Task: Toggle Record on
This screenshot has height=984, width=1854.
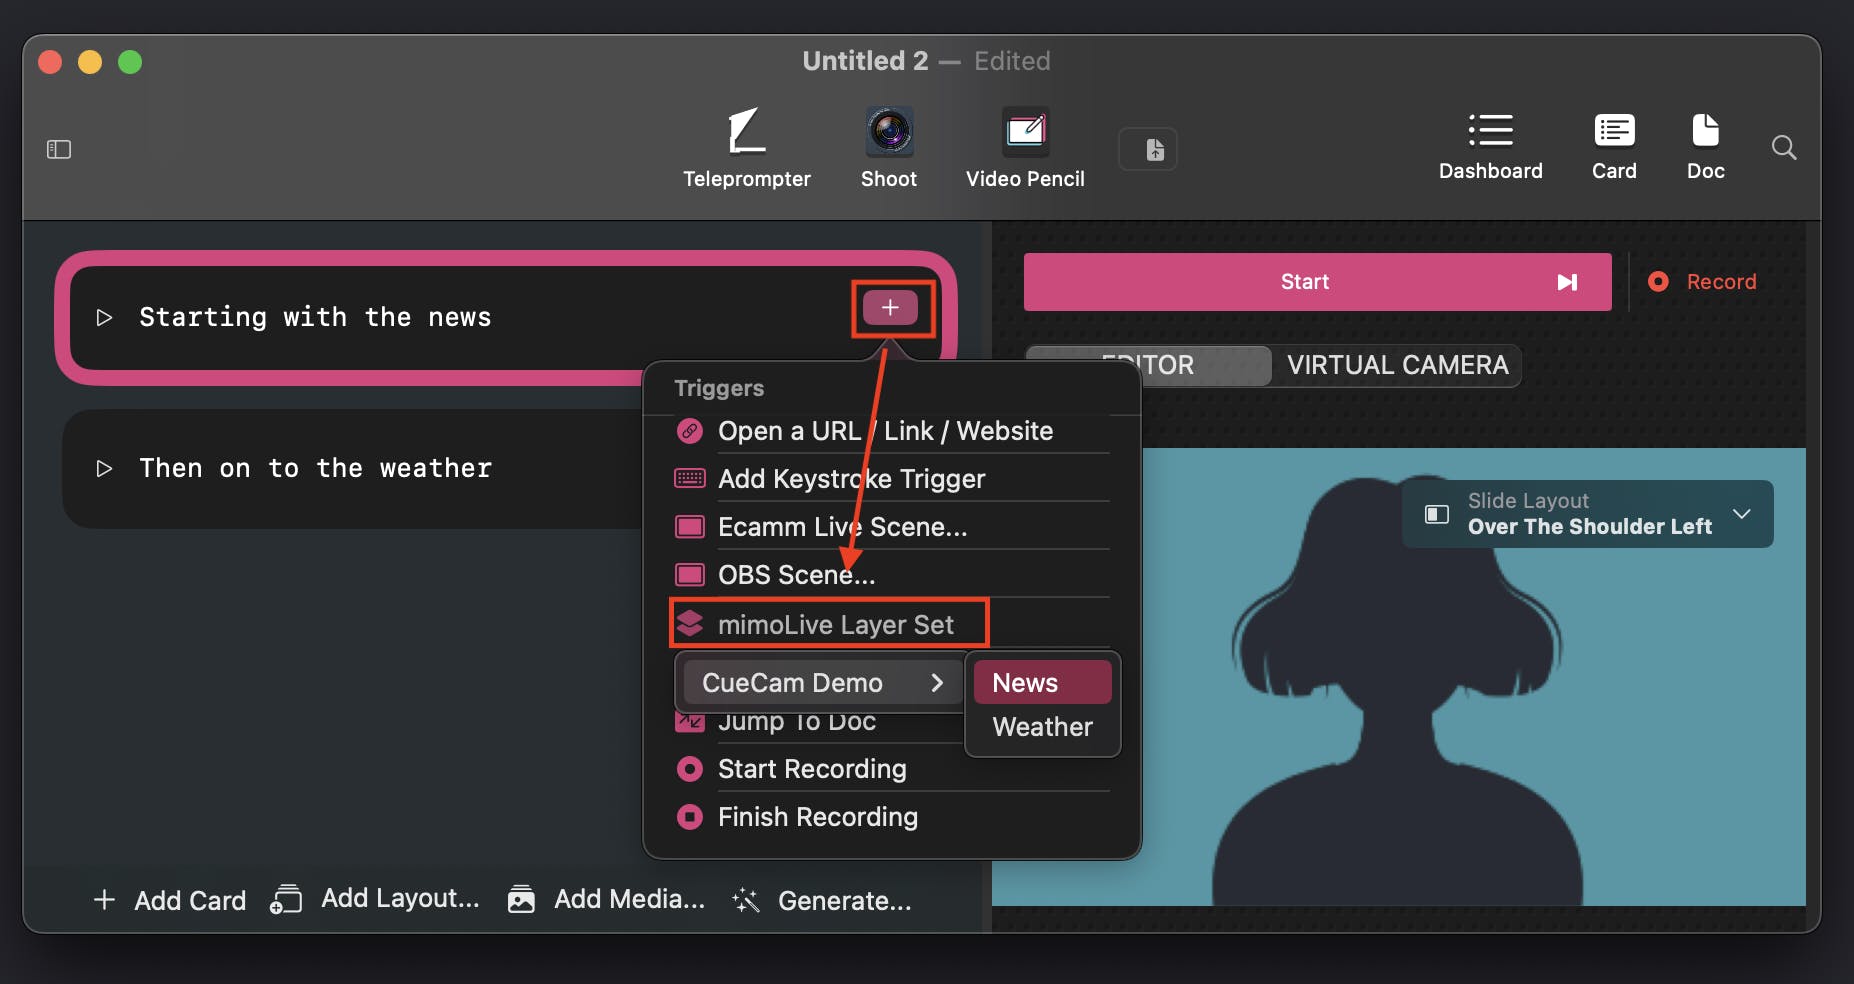Action: (1702, 282)
